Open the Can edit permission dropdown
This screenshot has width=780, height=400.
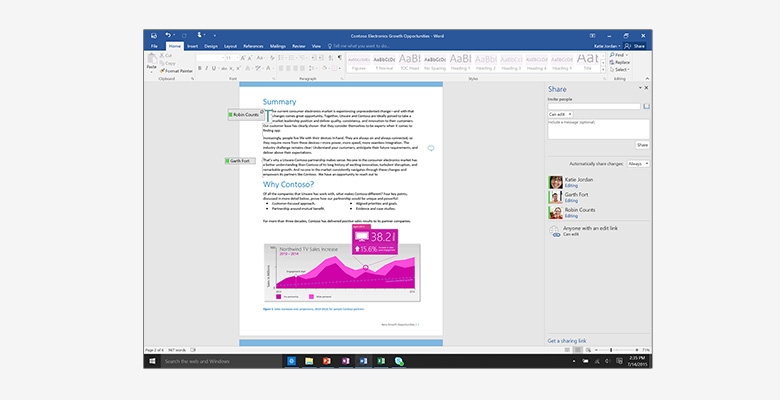coord(560,114)
